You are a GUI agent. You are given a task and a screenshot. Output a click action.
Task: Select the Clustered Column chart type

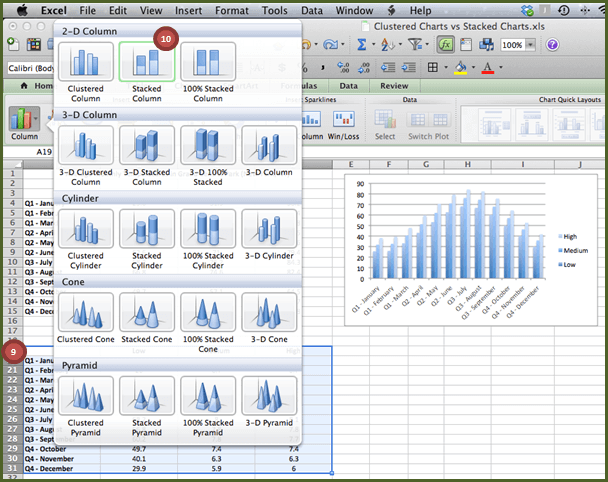pyautogui.click(x=86, y=62)
